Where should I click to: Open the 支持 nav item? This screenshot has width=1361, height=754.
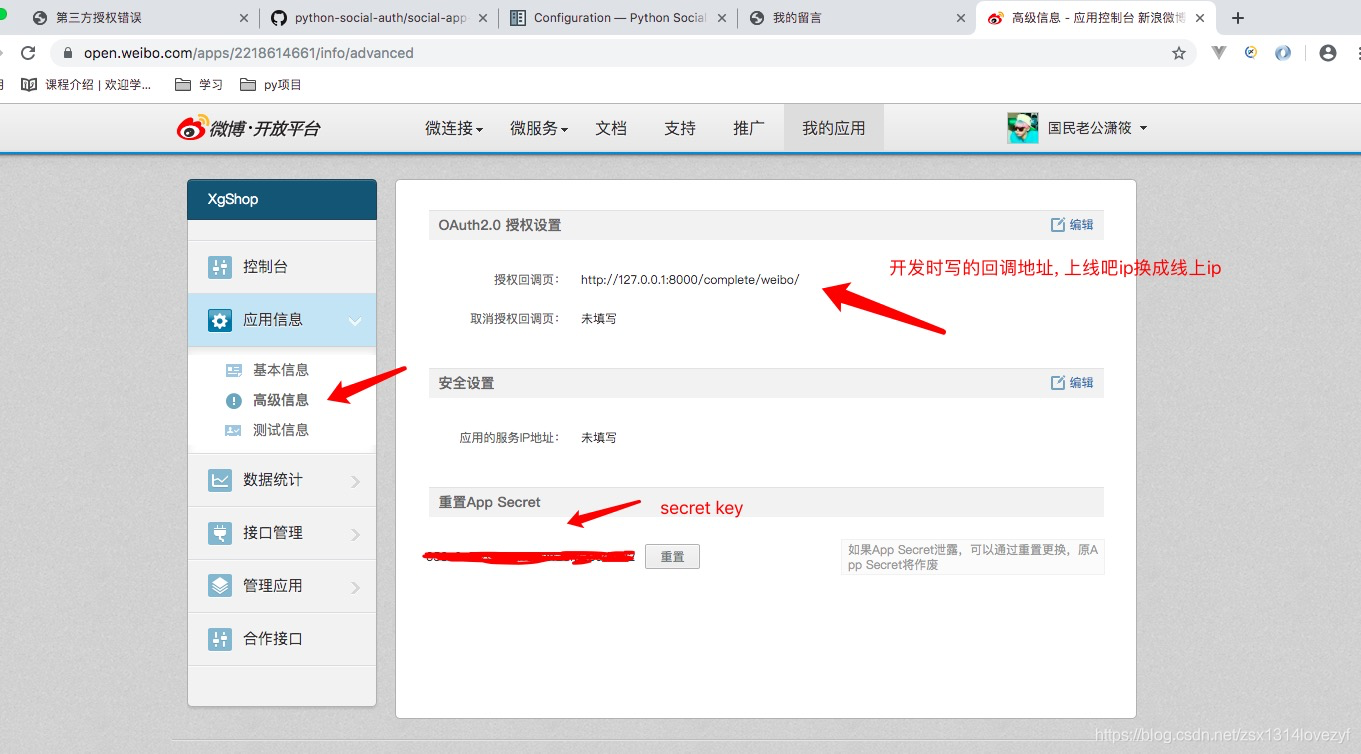pos(680,128)
